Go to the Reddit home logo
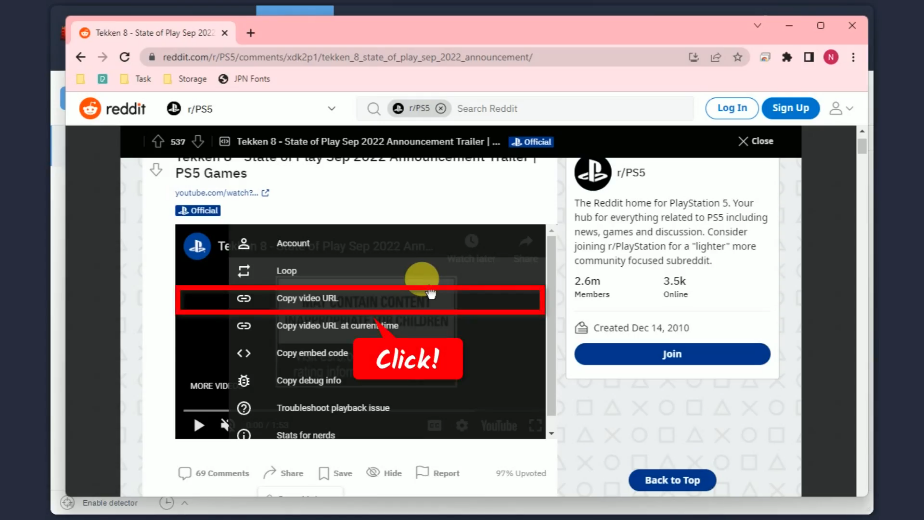Image resolution: width=924 pixels, height=520 pixels. point(113,108)
